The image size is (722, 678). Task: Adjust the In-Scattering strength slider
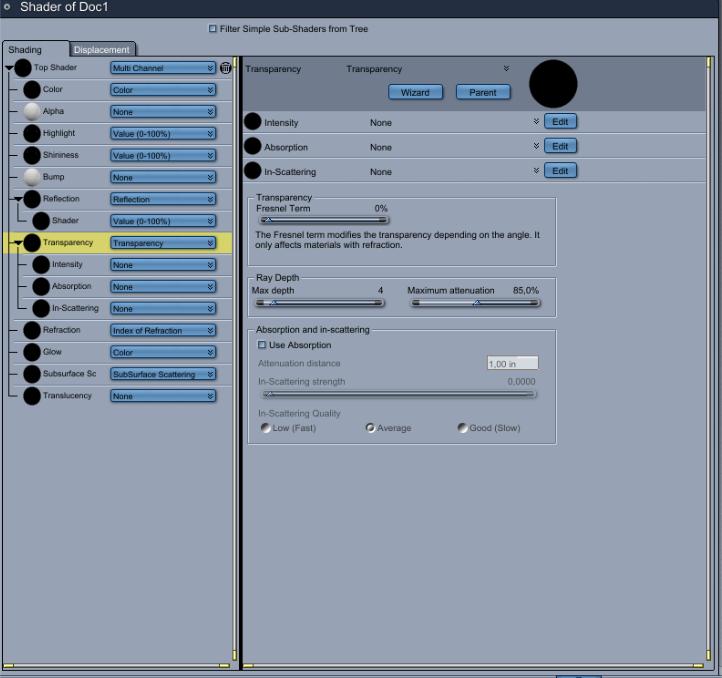click(x=399, y=394)
